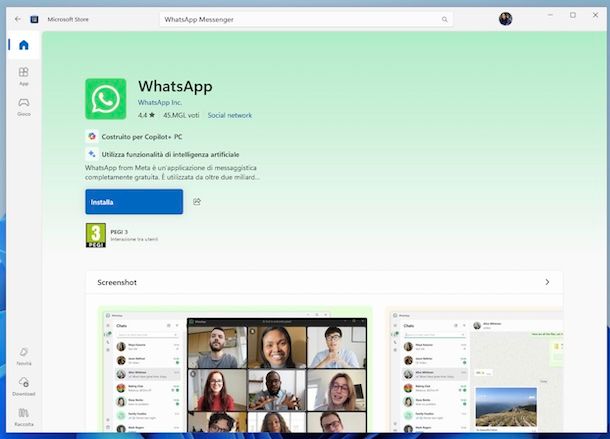This screenshot has height=439, width=610.
Task: Click the WhatsApp app title
Action: tap(175, 86)
